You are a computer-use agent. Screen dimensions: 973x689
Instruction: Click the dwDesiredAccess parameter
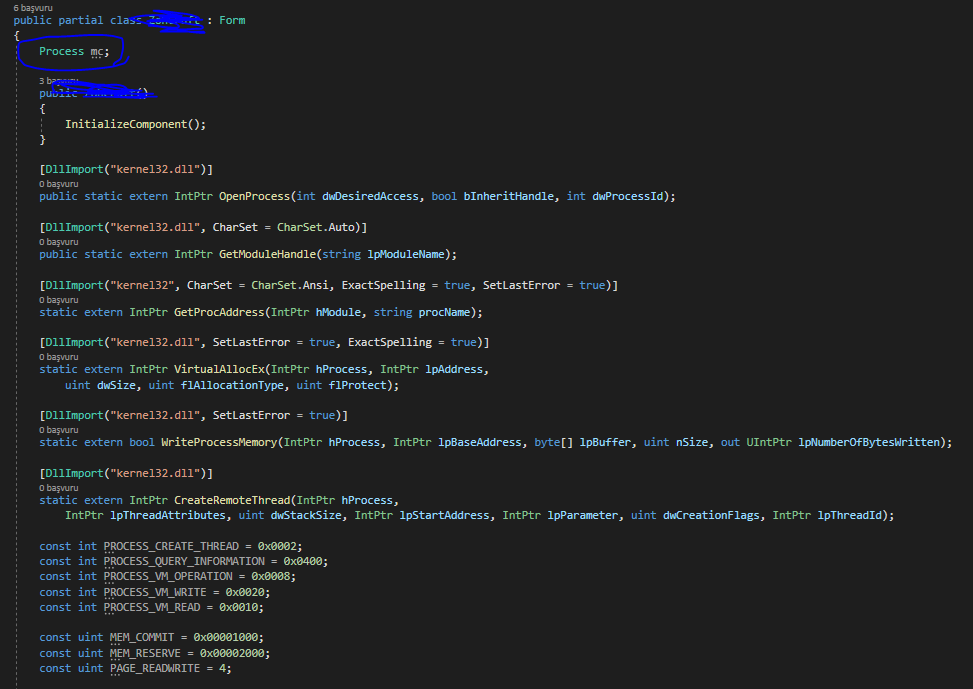coord(370,196)
